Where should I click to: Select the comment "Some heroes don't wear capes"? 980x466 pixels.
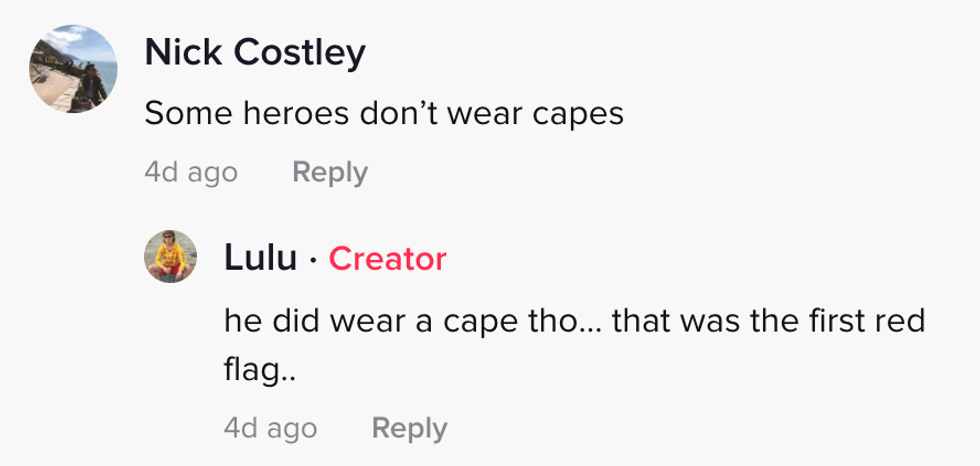click(x=384, y=114)
